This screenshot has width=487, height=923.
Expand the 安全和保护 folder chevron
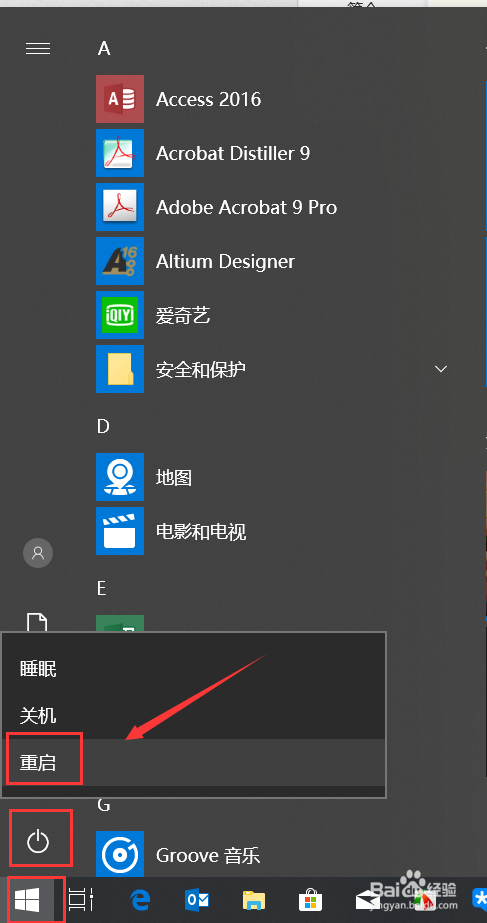click(x=440, y=369)
